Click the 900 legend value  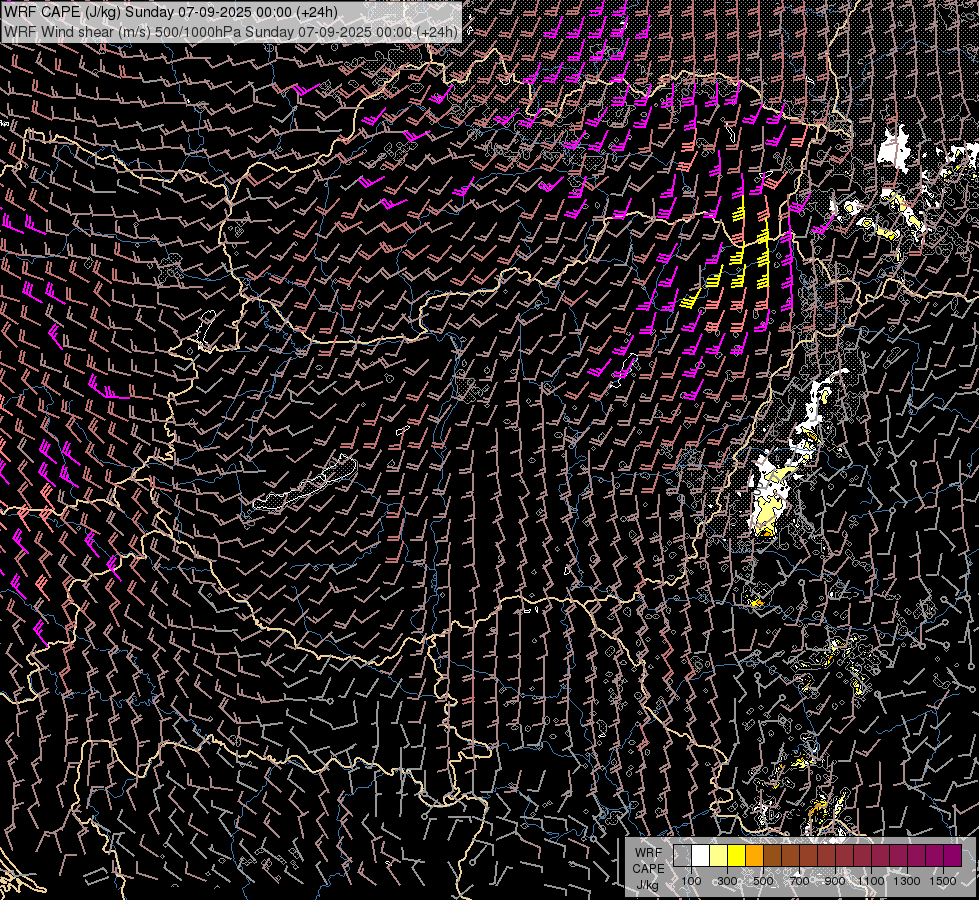pos(835,881)
